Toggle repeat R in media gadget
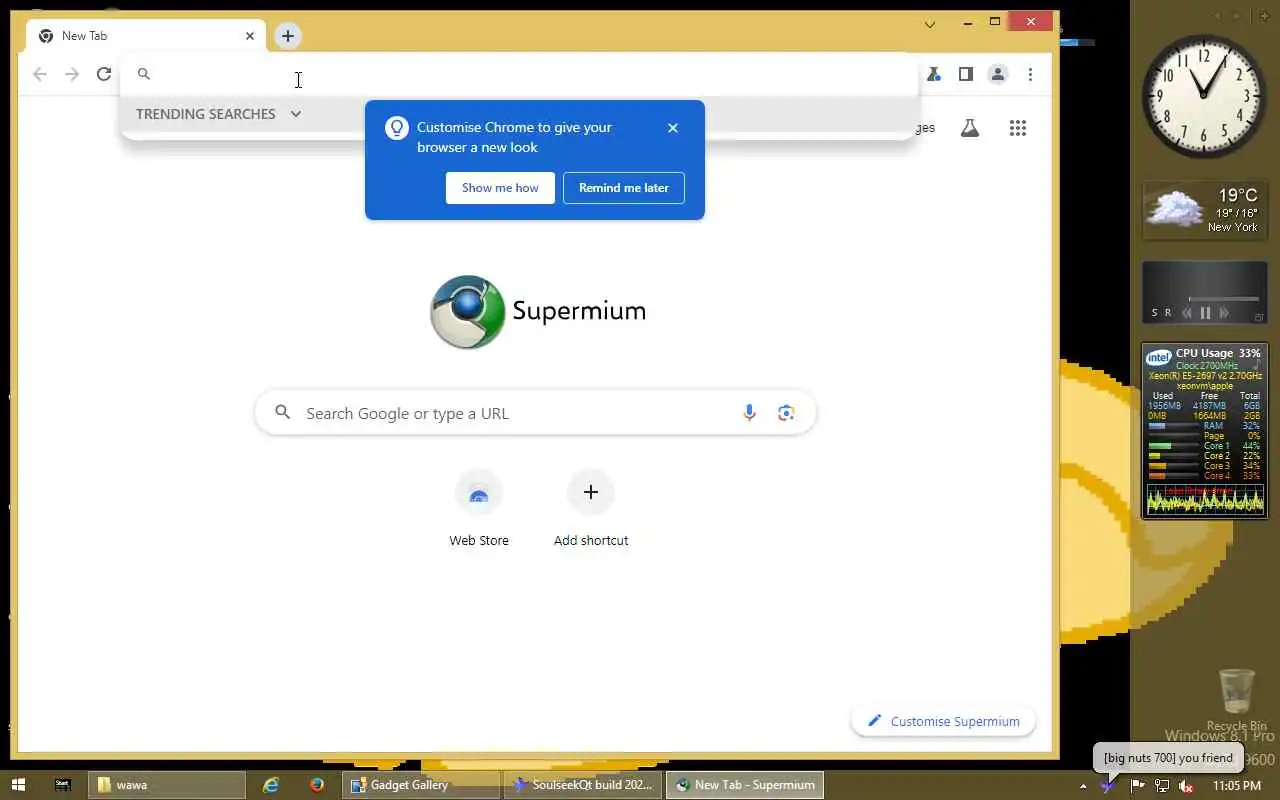 pos(1167,313)
